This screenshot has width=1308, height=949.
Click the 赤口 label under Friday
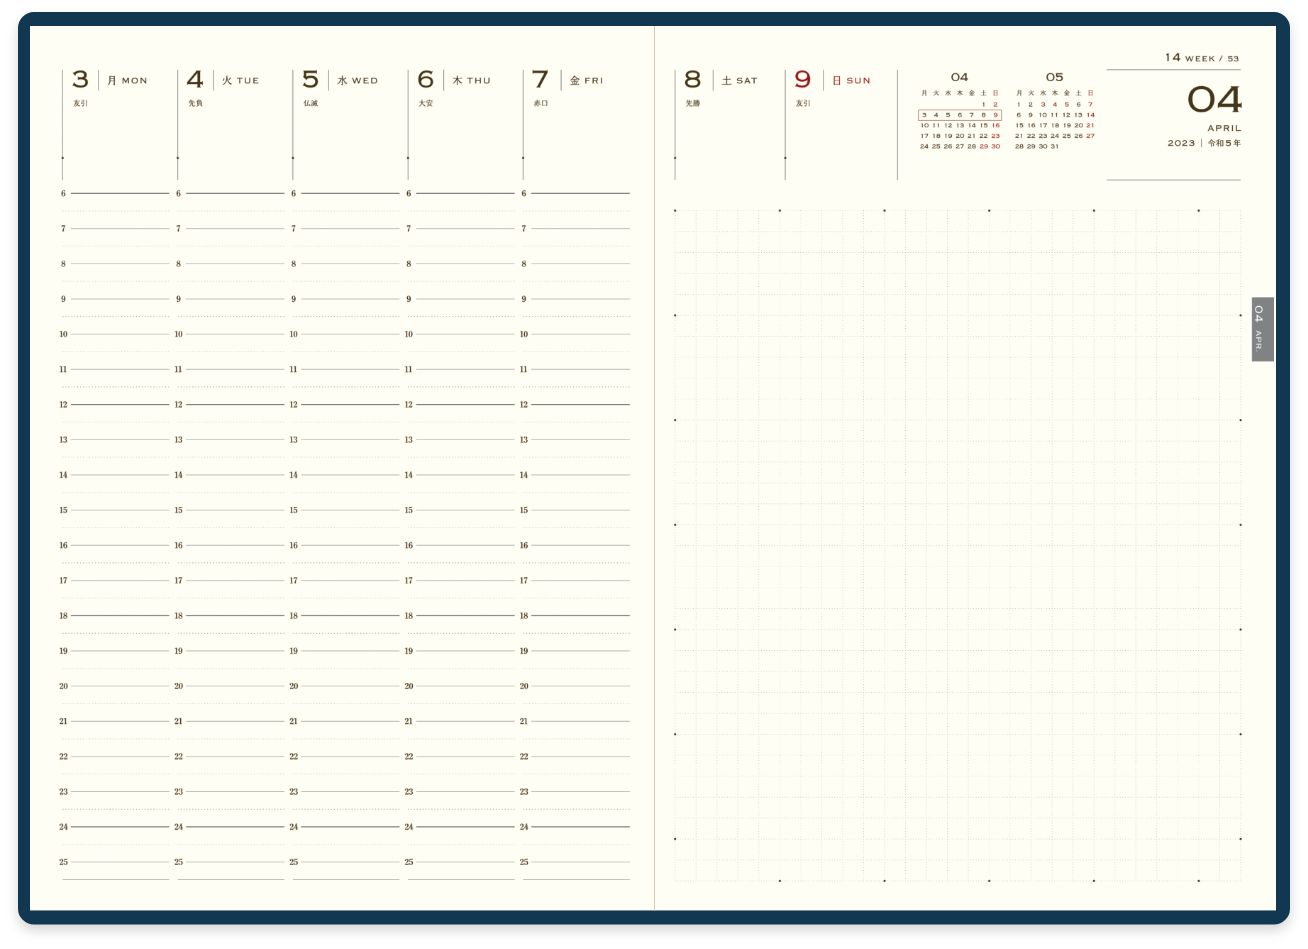(x=541, y=103)
